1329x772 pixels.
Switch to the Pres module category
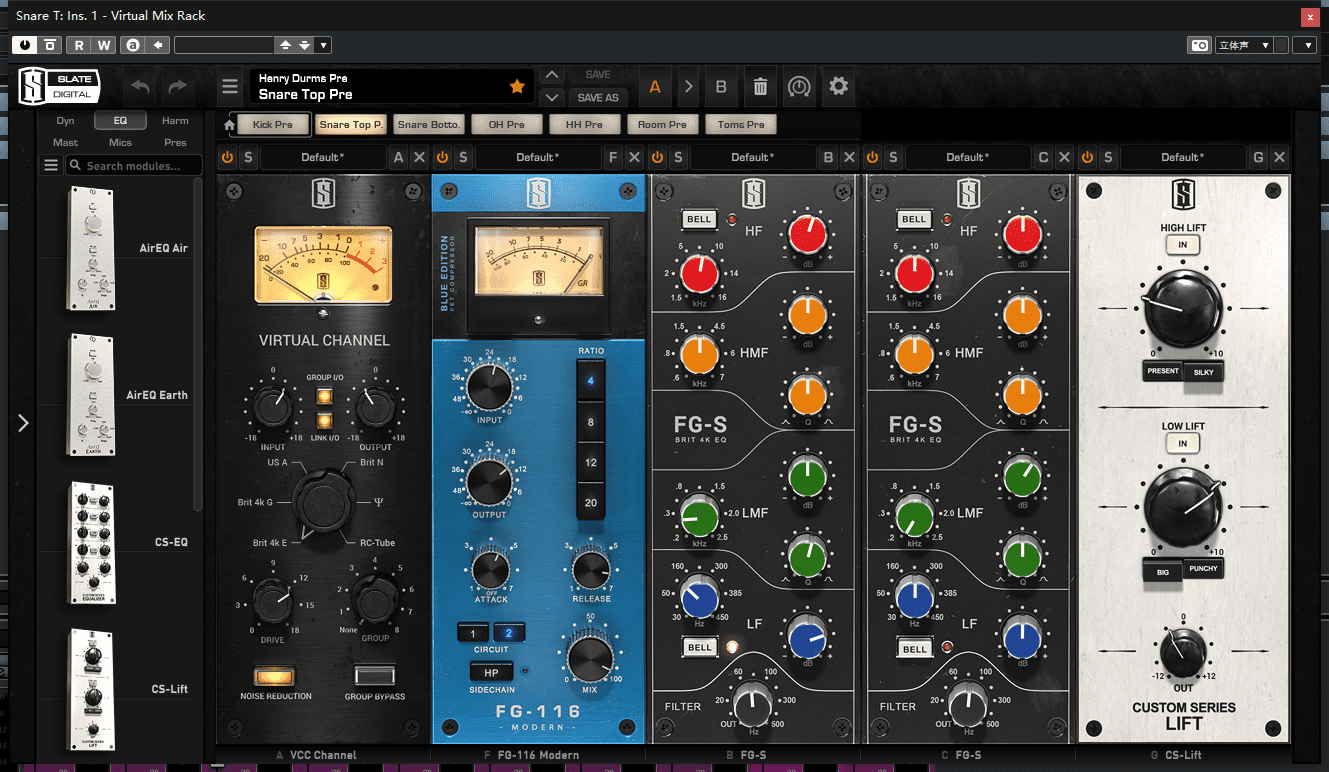pos(175,143)
